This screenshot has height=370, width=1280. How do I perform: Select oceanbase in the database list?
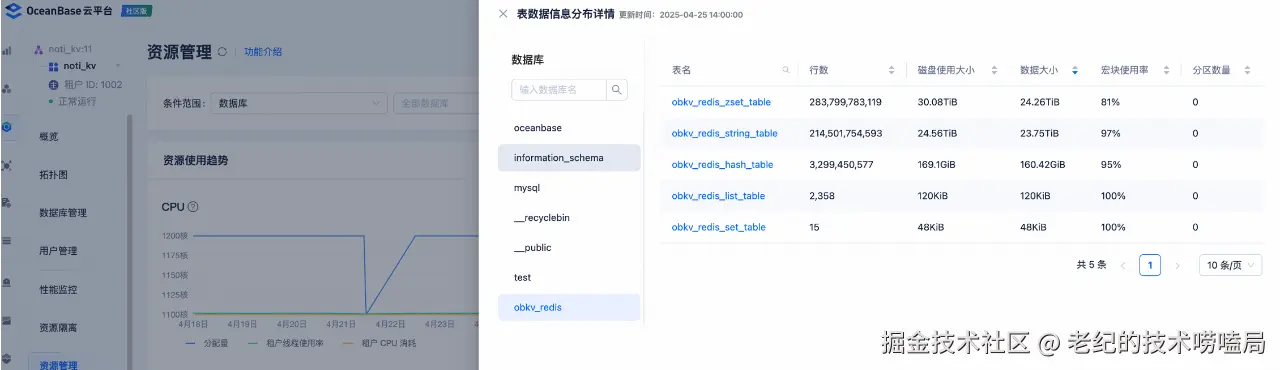(x=569, y=128)
